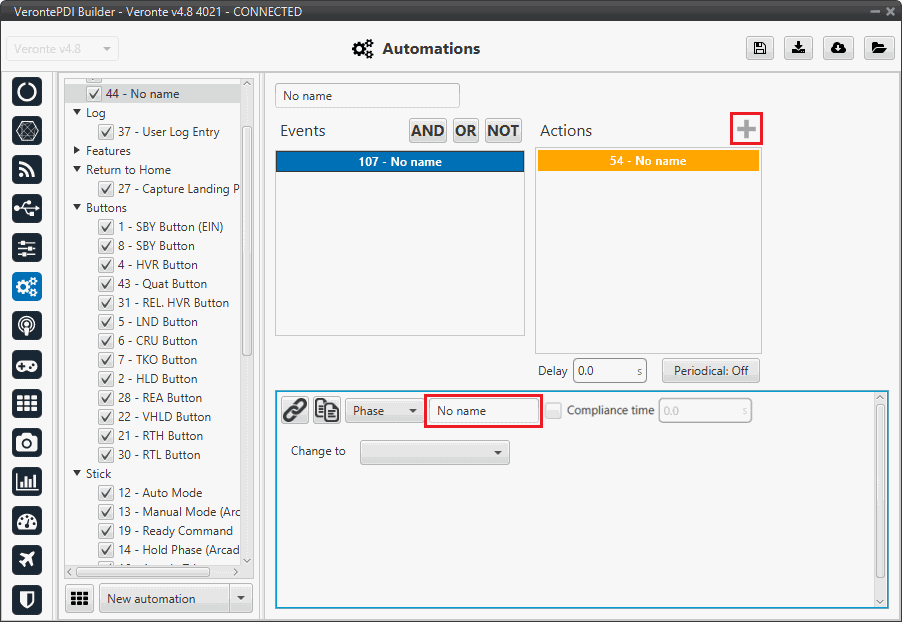The height and width of the screenshot is (622, 902).
Task: Click the cloud upload icon
Action: (838, 48)
